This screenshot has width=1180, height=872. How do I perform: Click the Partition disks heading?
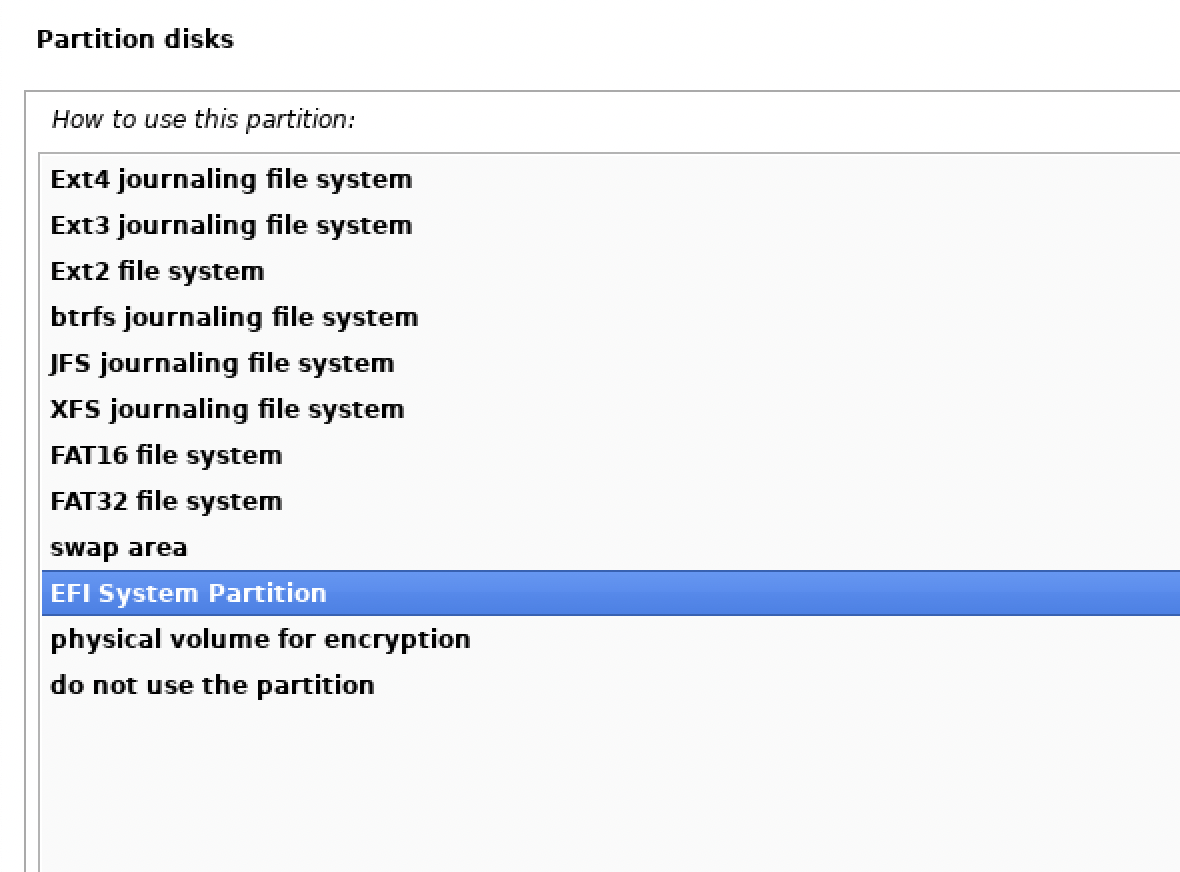click(x=134, y=40)
